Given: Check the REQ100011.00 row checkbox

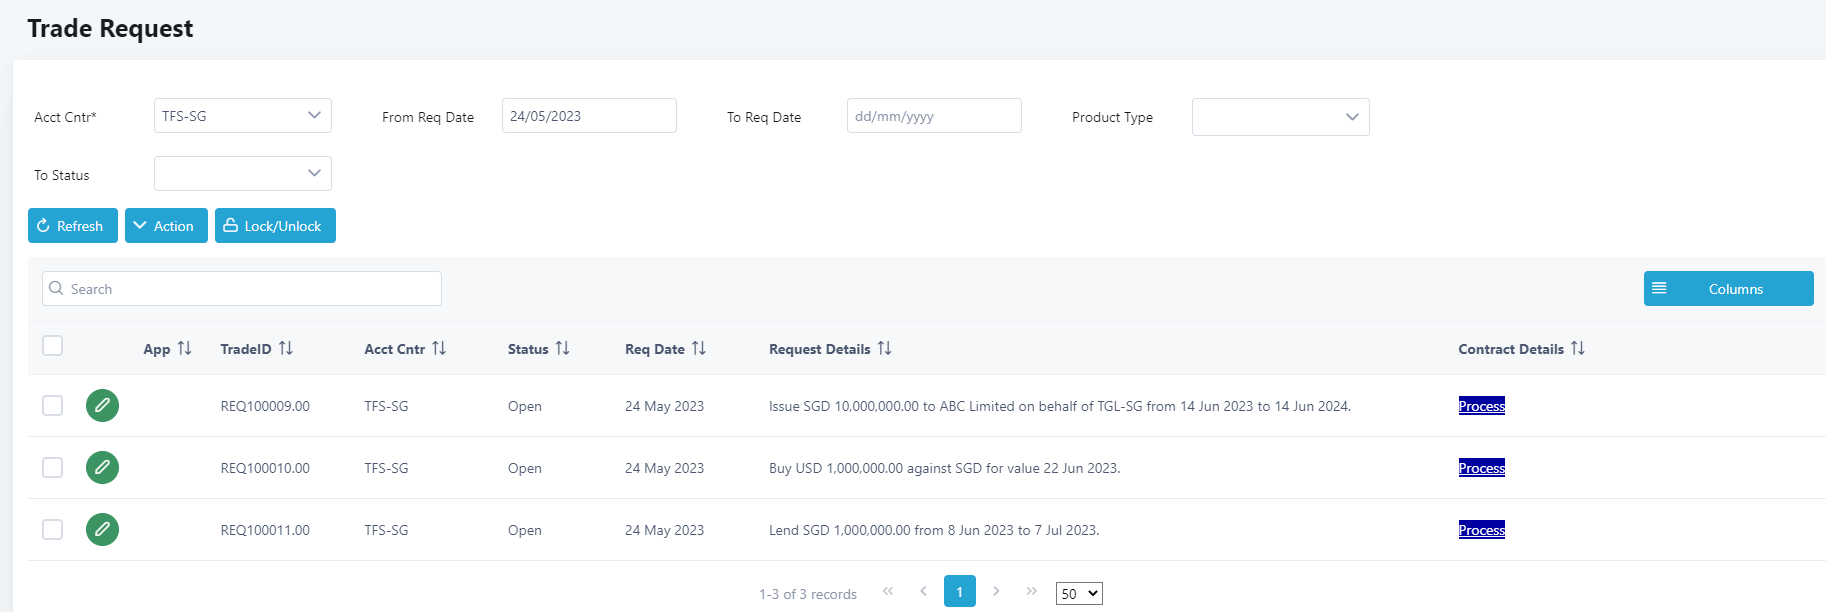Looking at the screenshot, I should coord(53,530).
